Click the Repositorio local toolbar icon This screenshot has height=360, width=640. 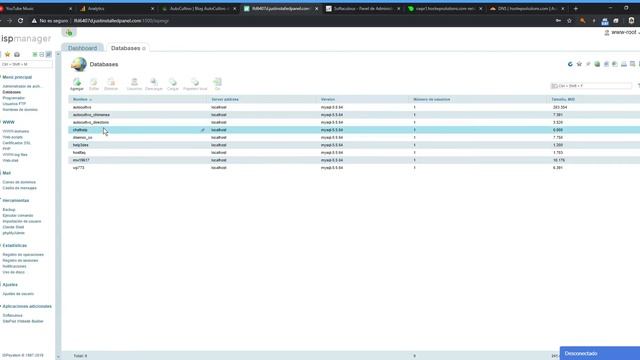tap(195, 84)
